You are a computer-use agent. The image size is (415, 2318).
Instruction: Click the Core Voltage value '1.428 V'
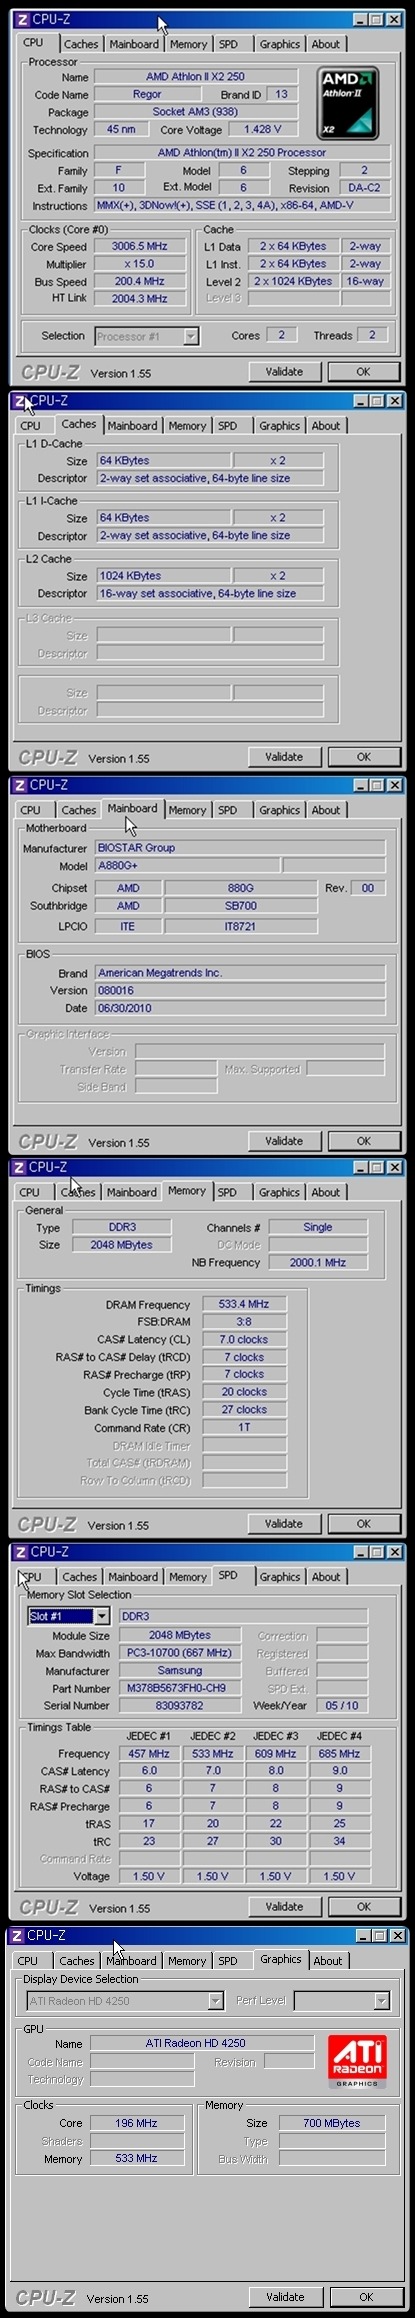(262, 130)
